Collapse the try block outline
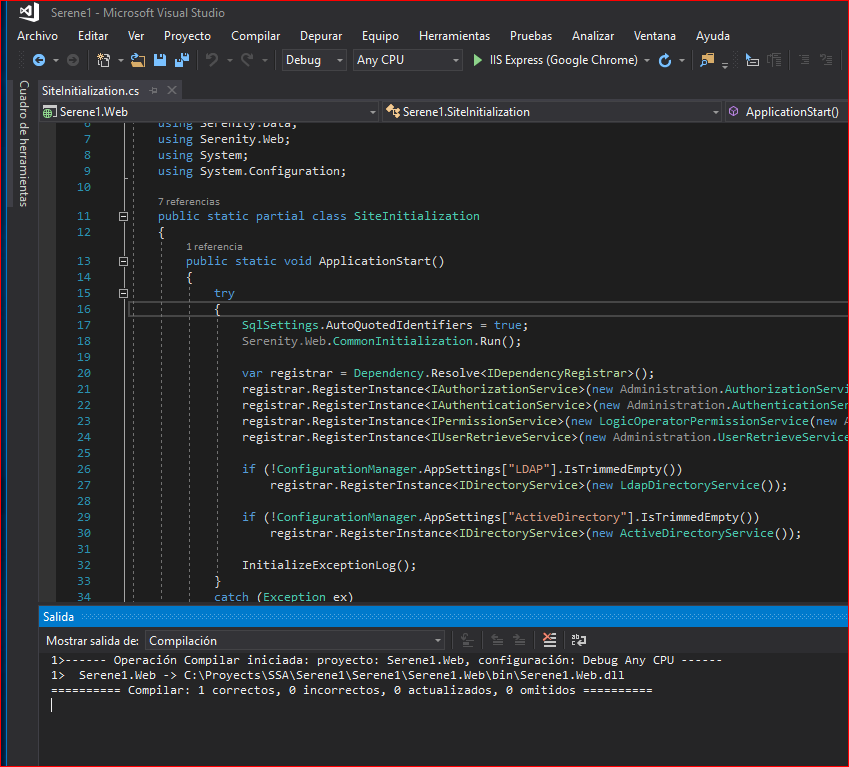 pyautogui.click(x=124, y=293)
